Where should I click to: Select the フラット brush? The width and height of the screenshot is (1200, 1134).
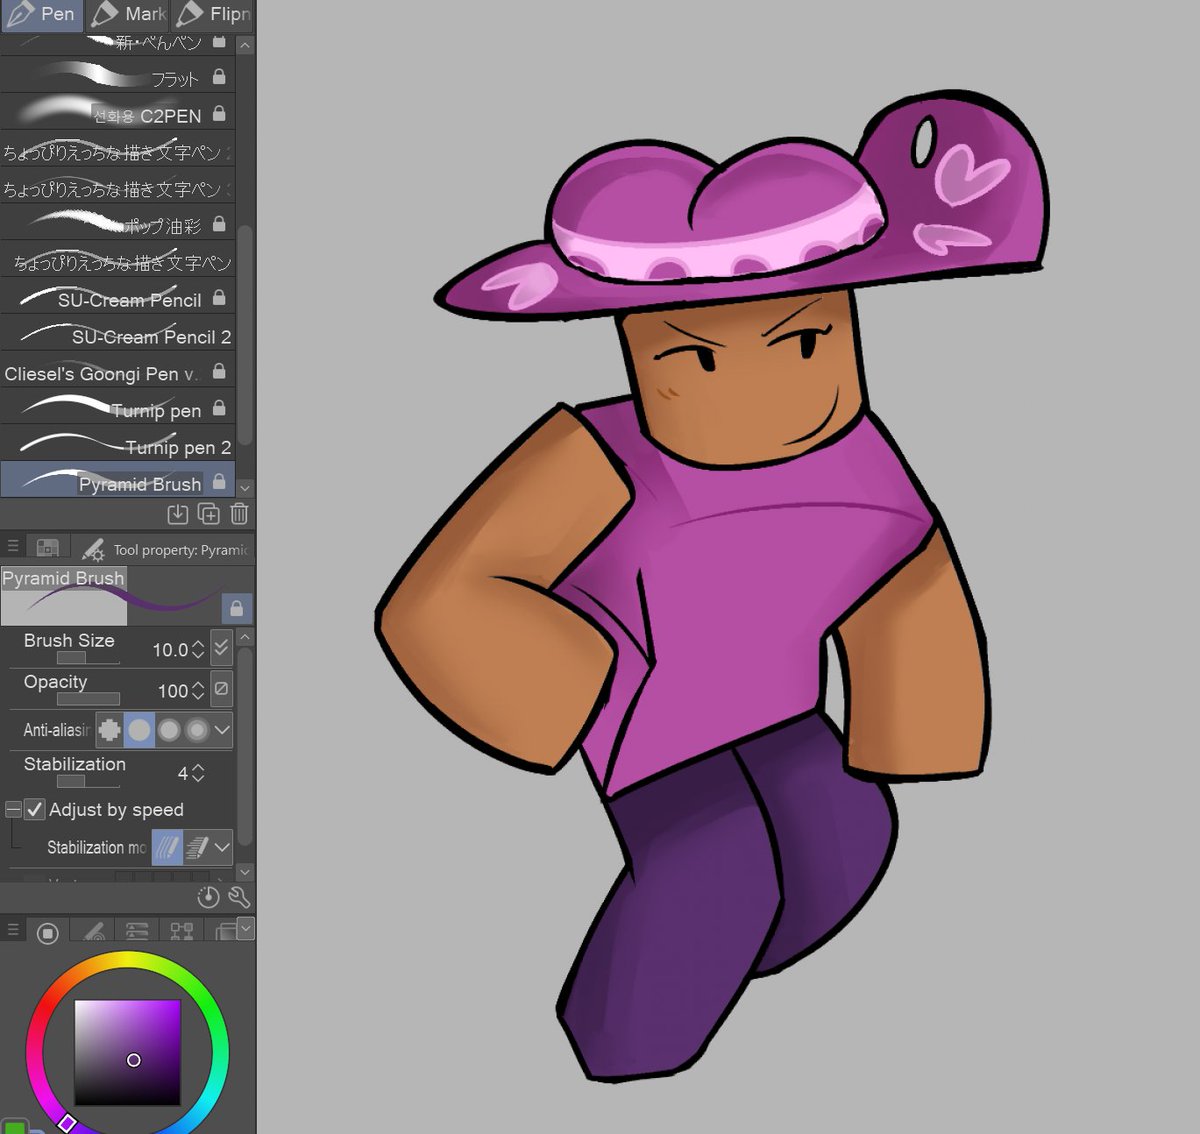click(118, 75)
